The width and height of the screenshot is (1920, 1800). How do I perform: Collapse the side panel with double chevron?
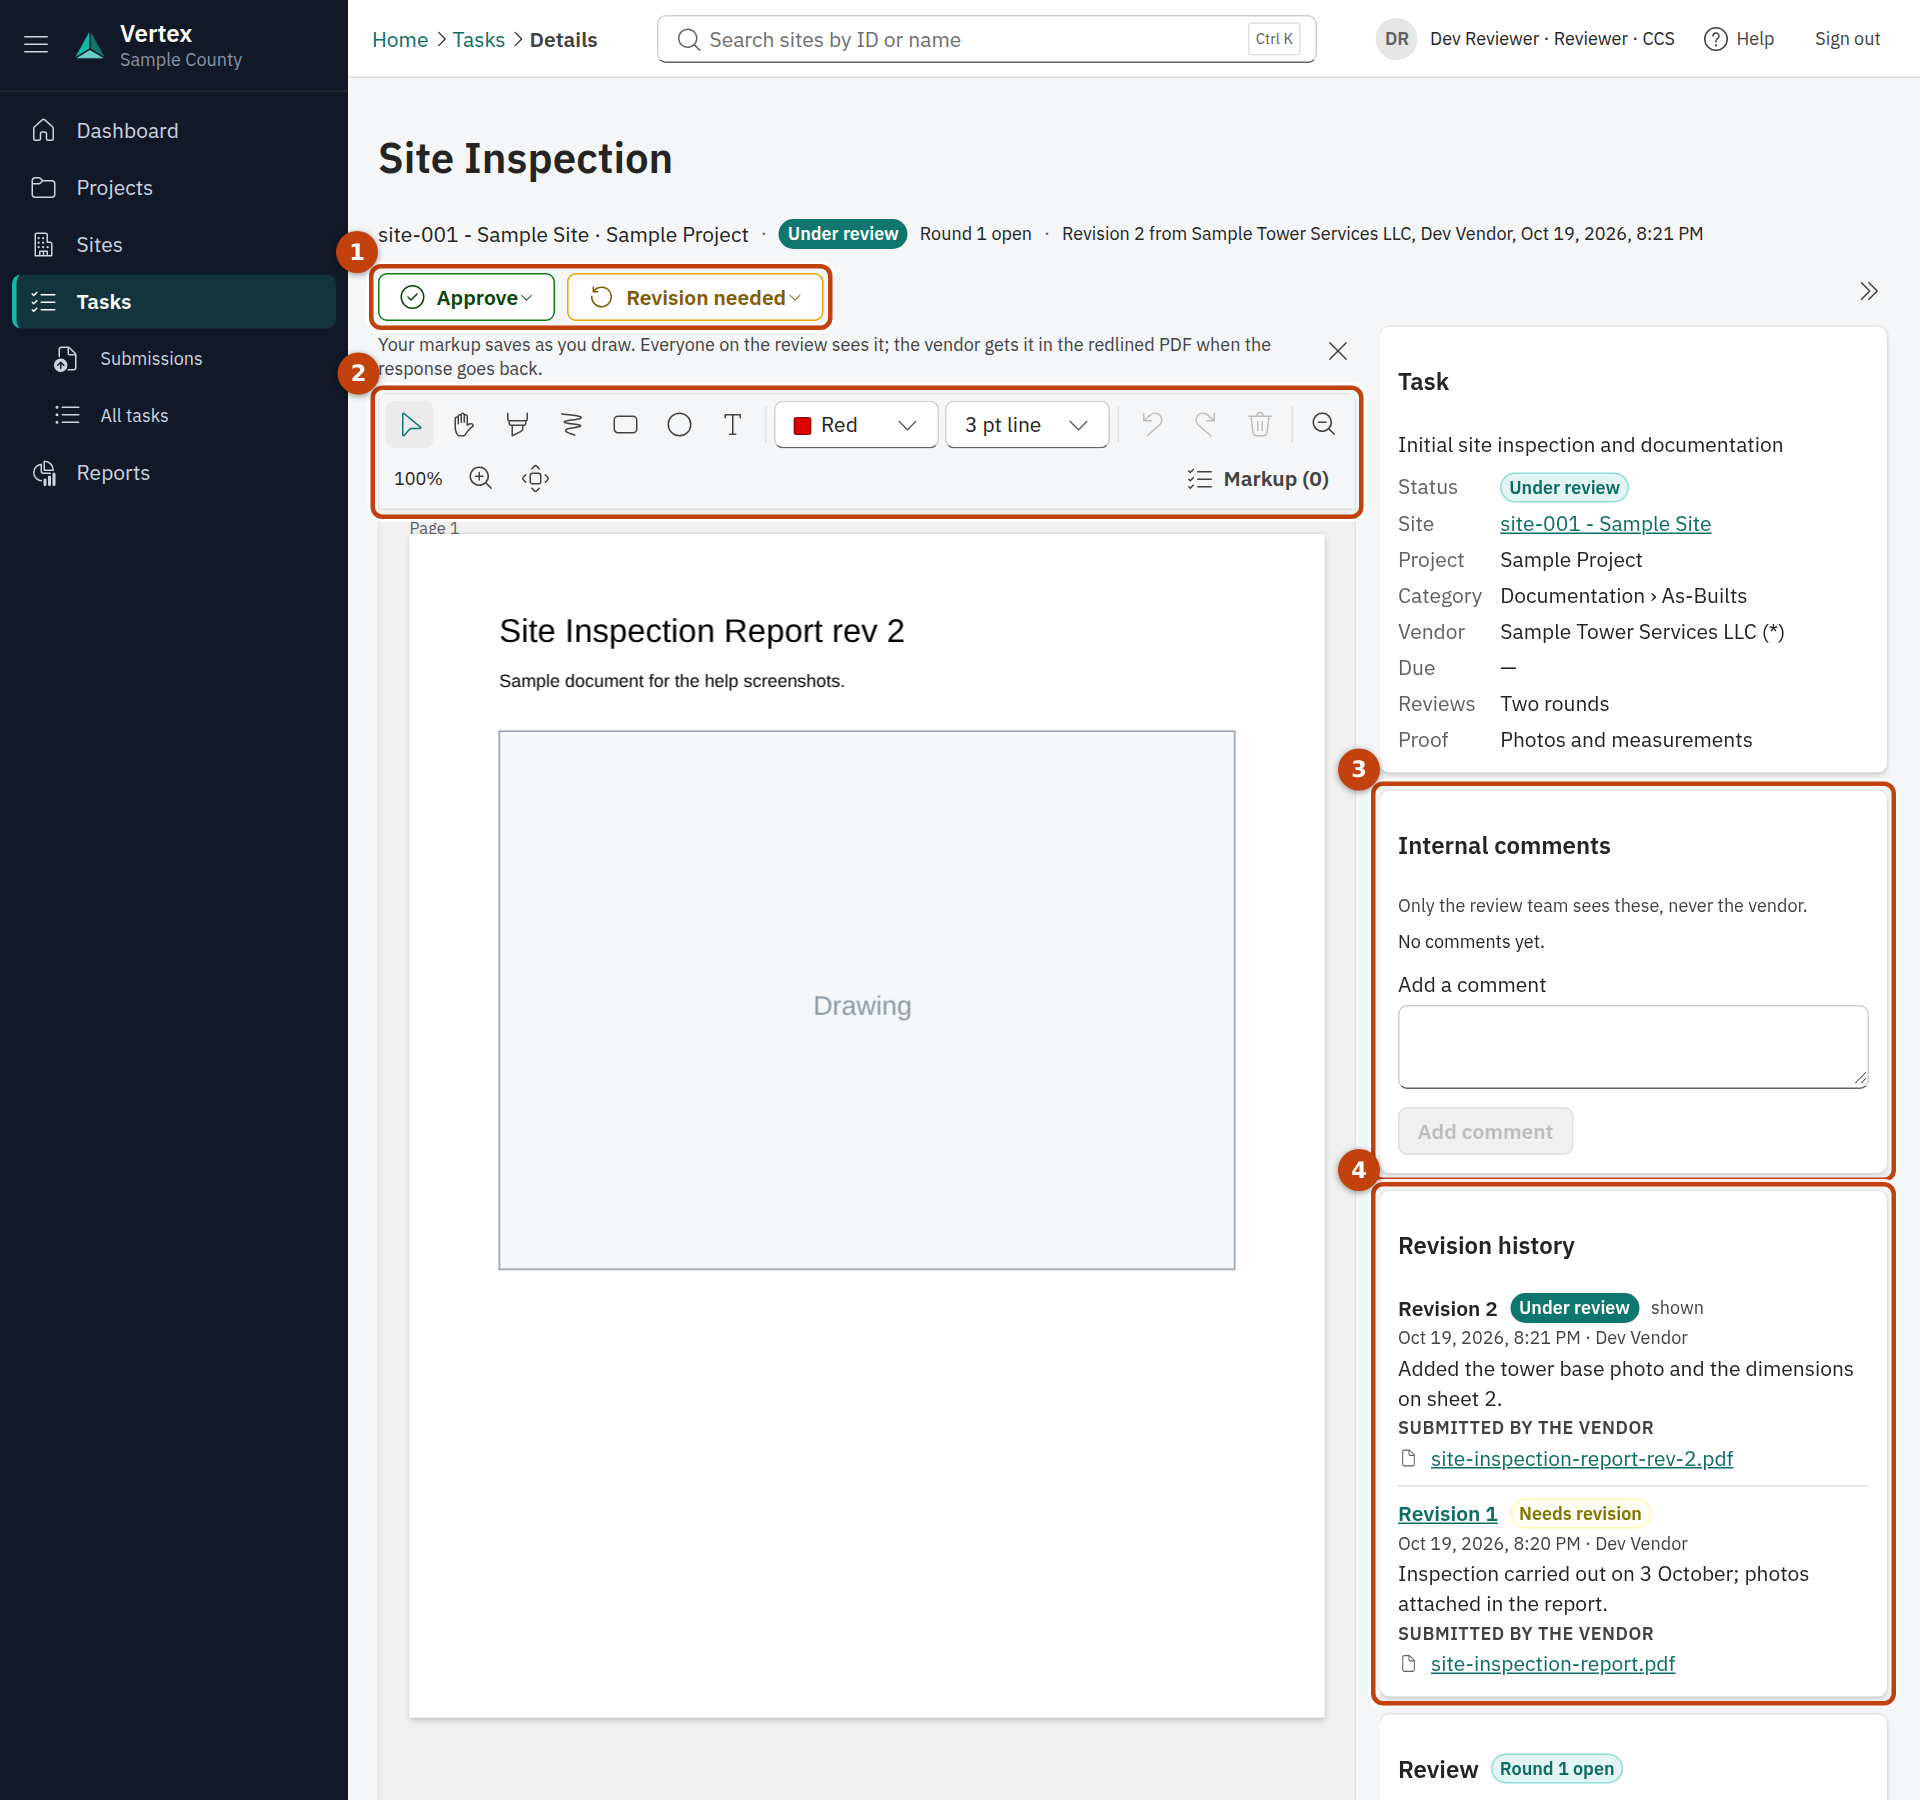point(1869,291)
